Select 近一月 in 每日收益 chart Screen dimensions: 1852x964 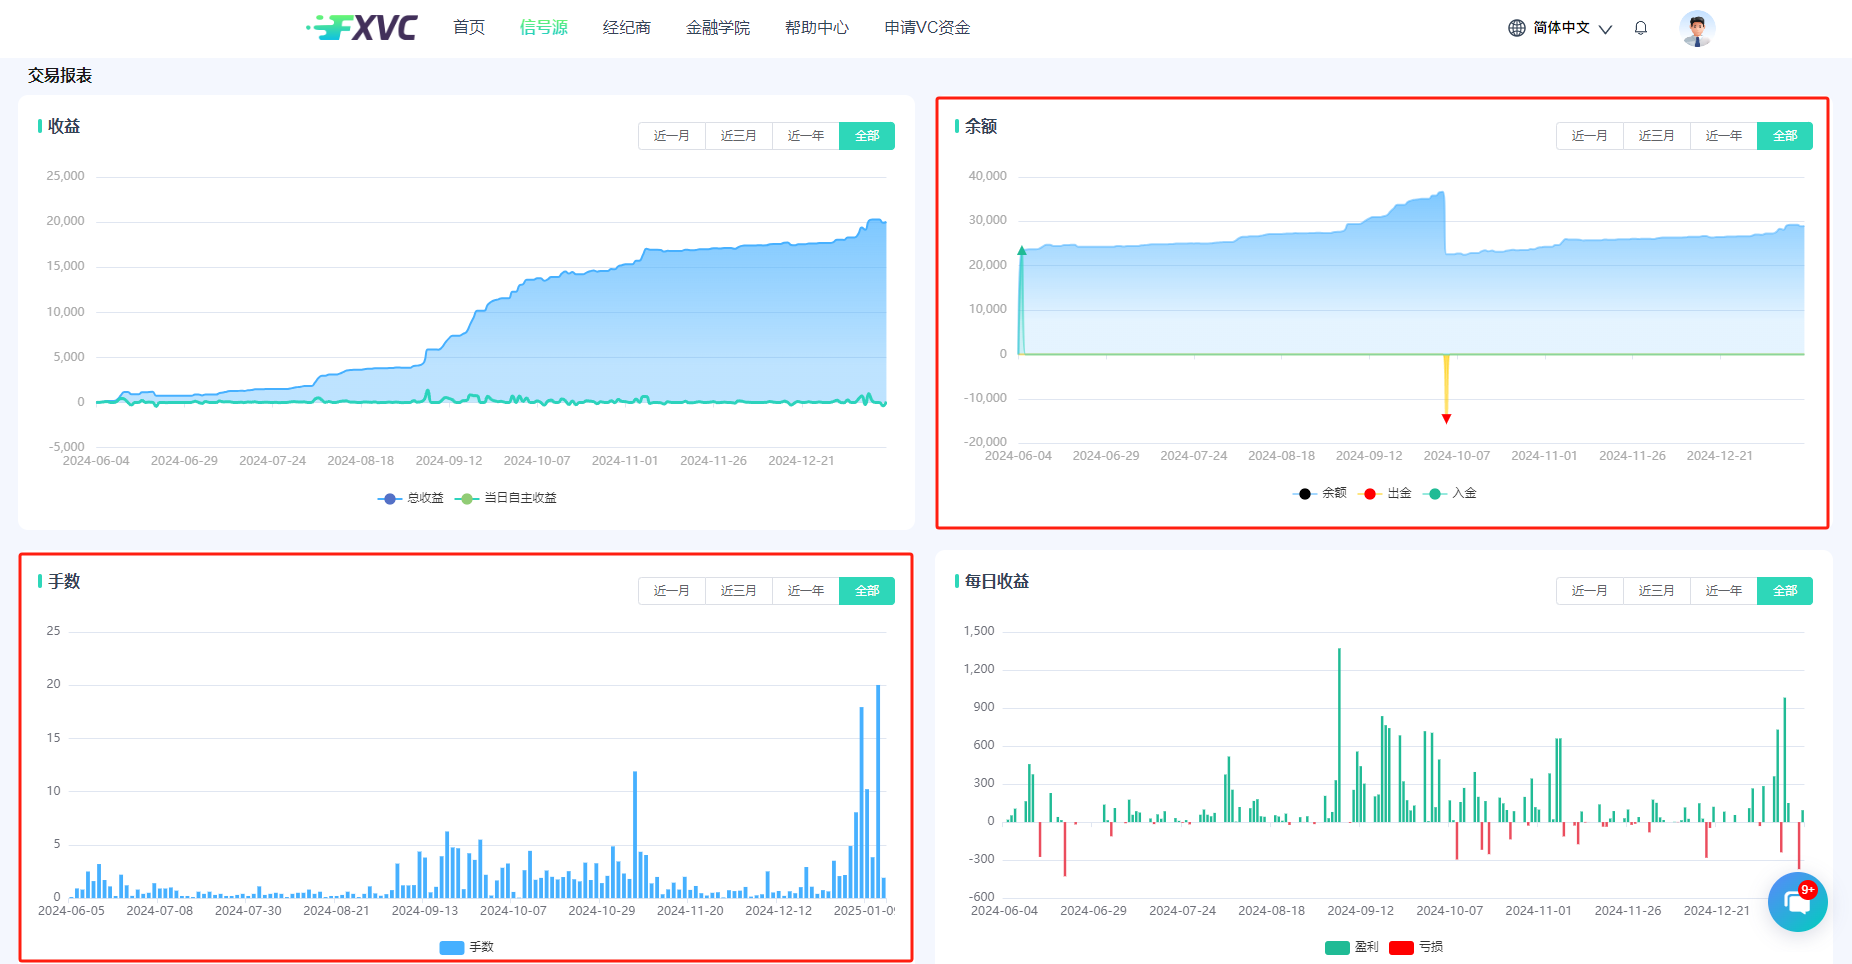[x=1590, y=591]
